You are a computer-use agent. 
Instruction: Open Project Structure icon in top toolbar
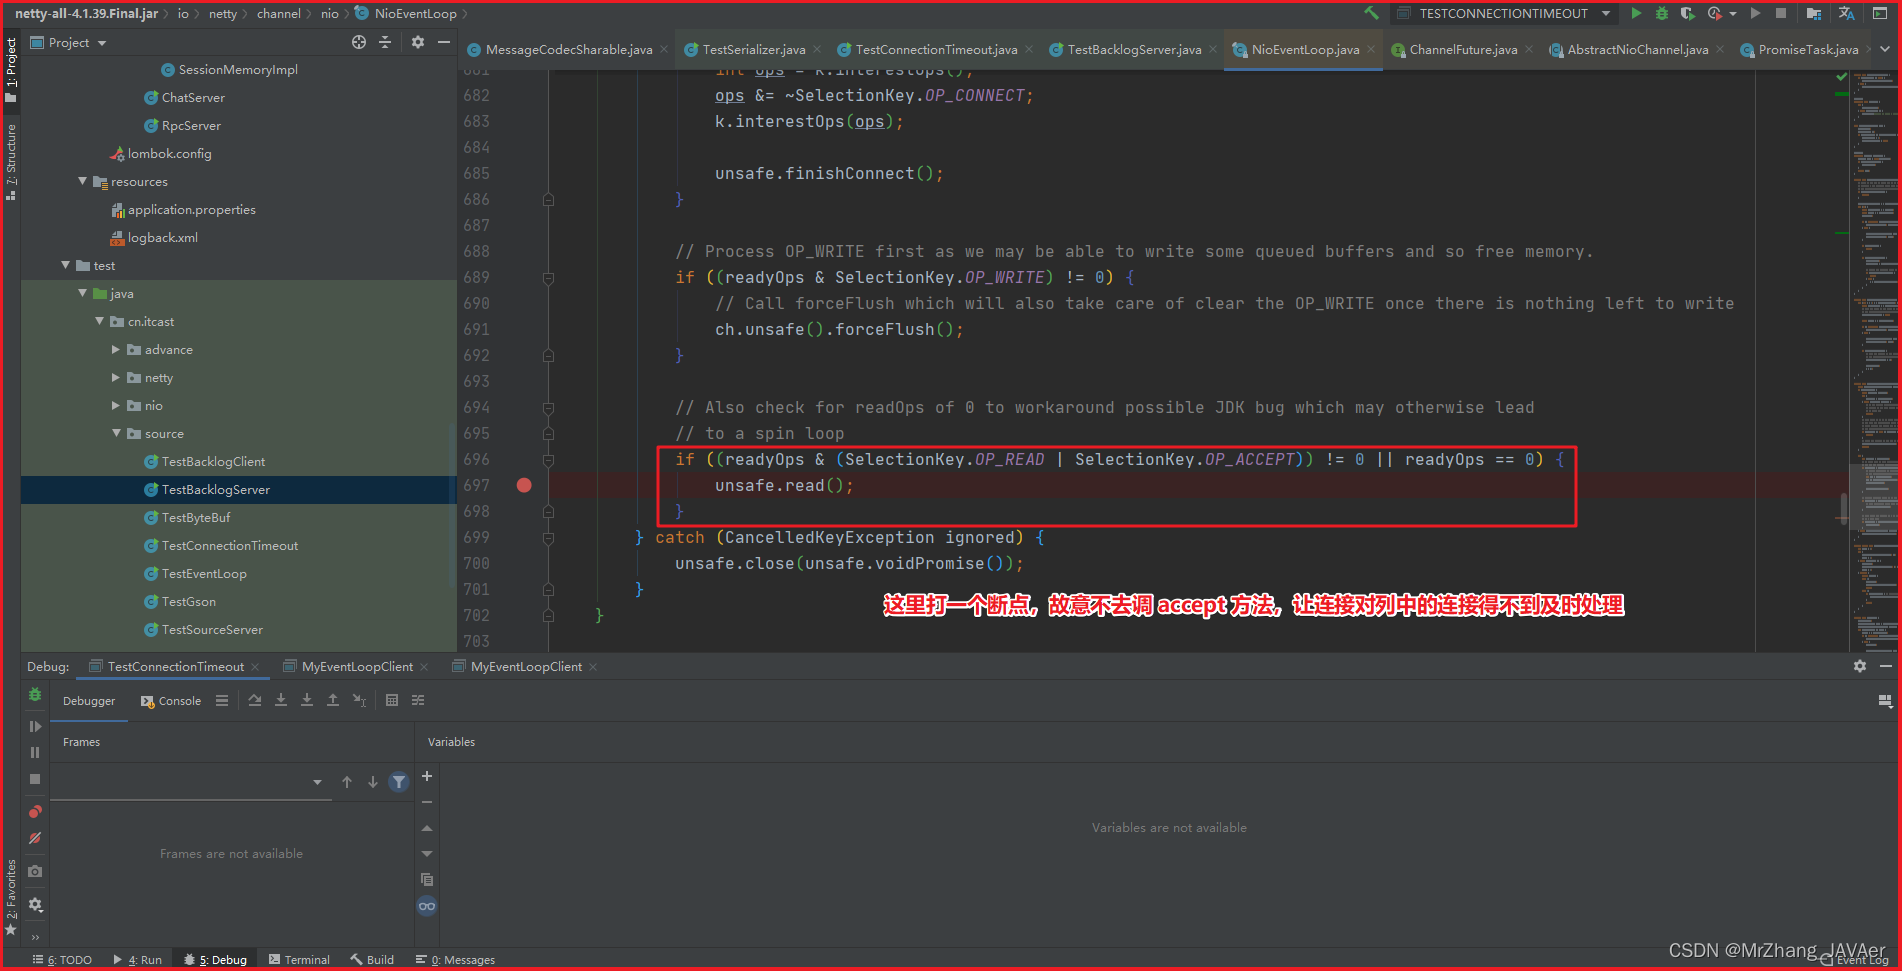point(1814,13)
